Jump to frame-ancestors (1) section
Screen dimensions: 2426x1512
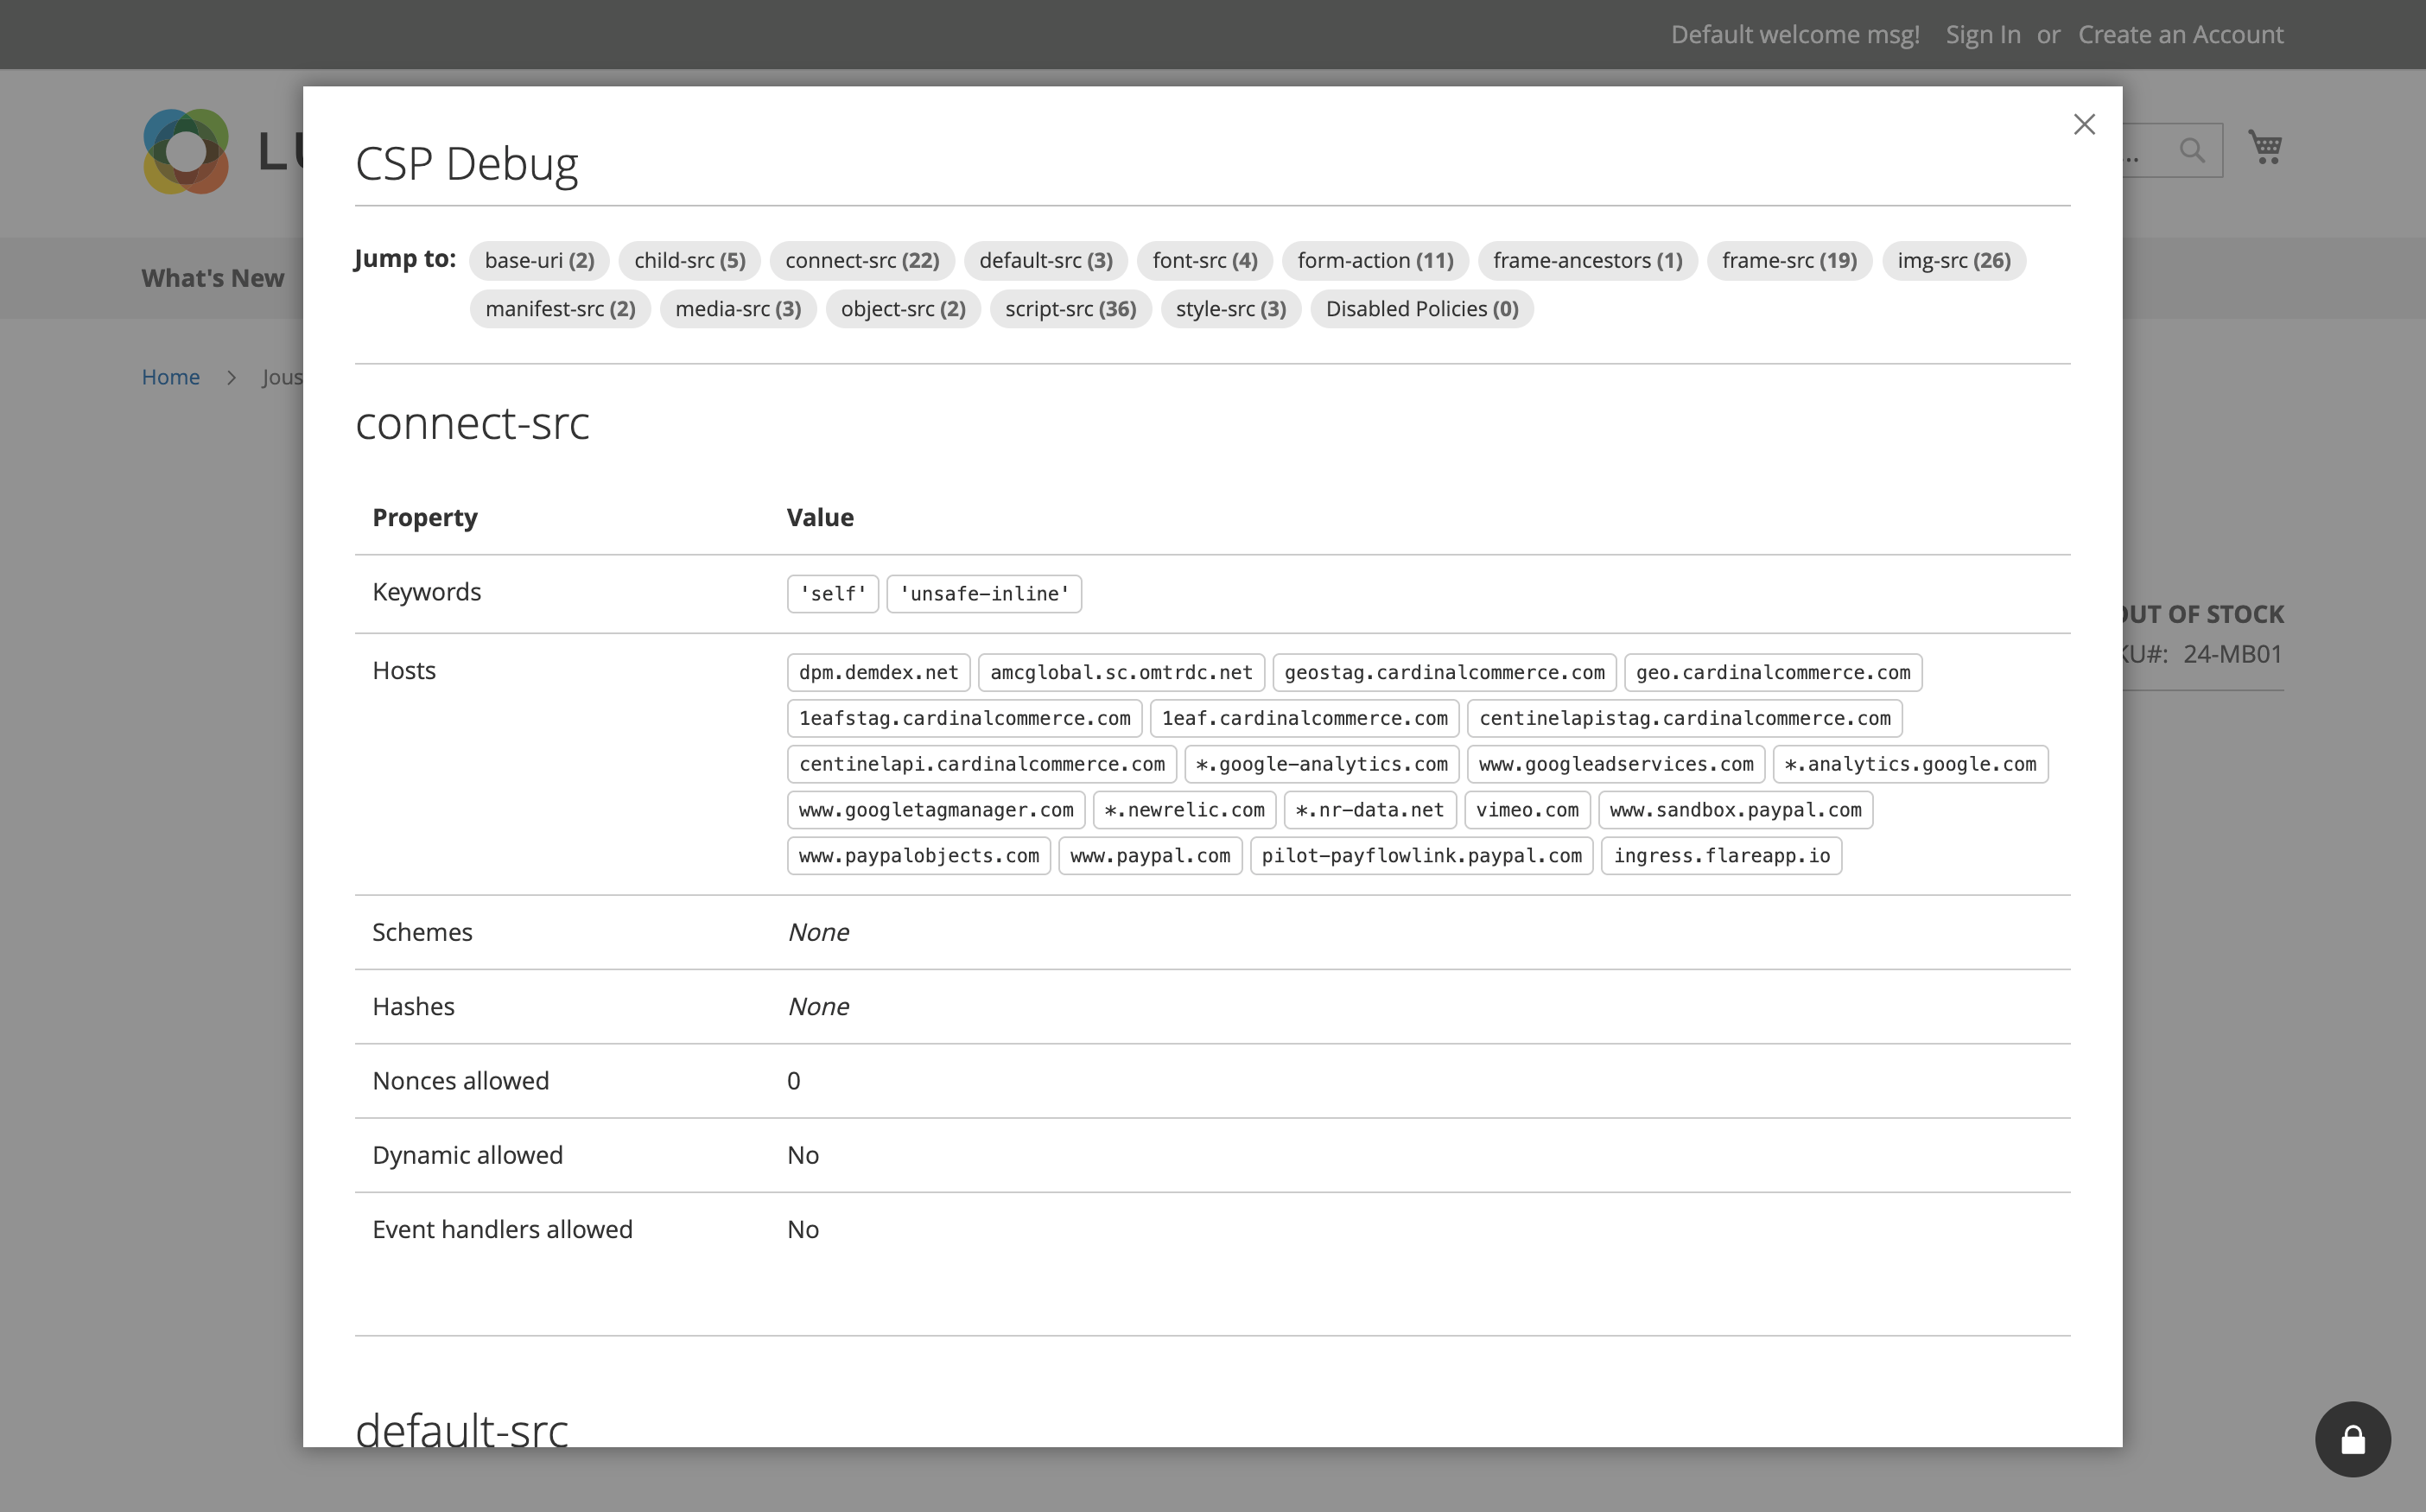click(x=1587, y=260)
